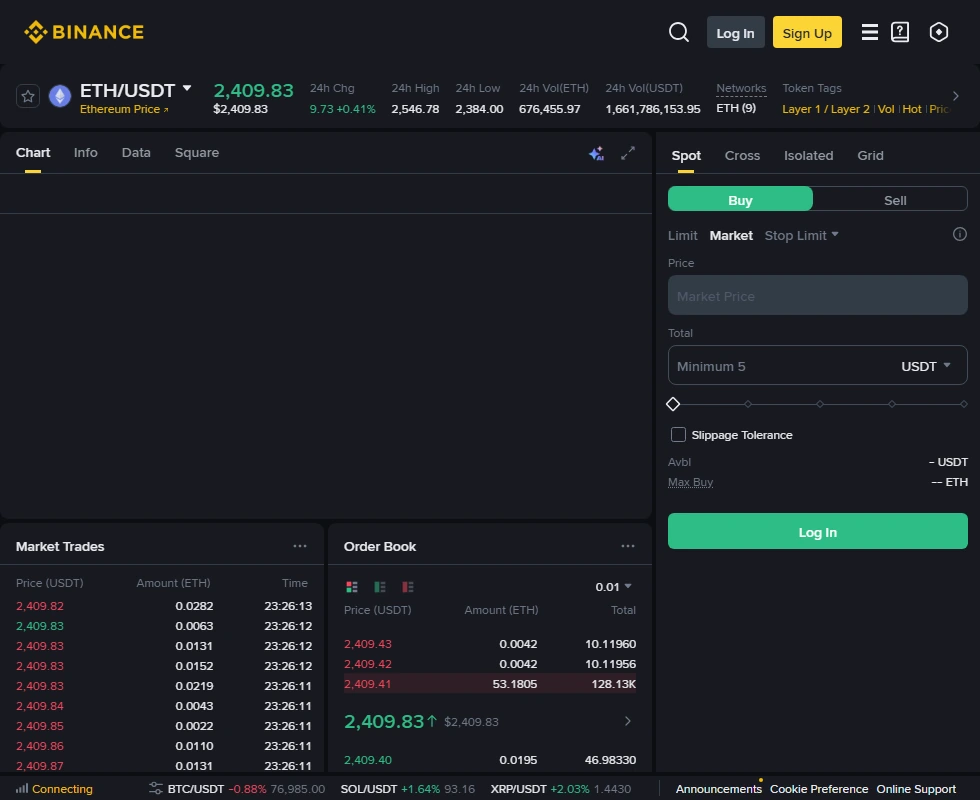
Task: Set amount slider to 75% mark
Action: pyautogui.click(x=892, y=404)
